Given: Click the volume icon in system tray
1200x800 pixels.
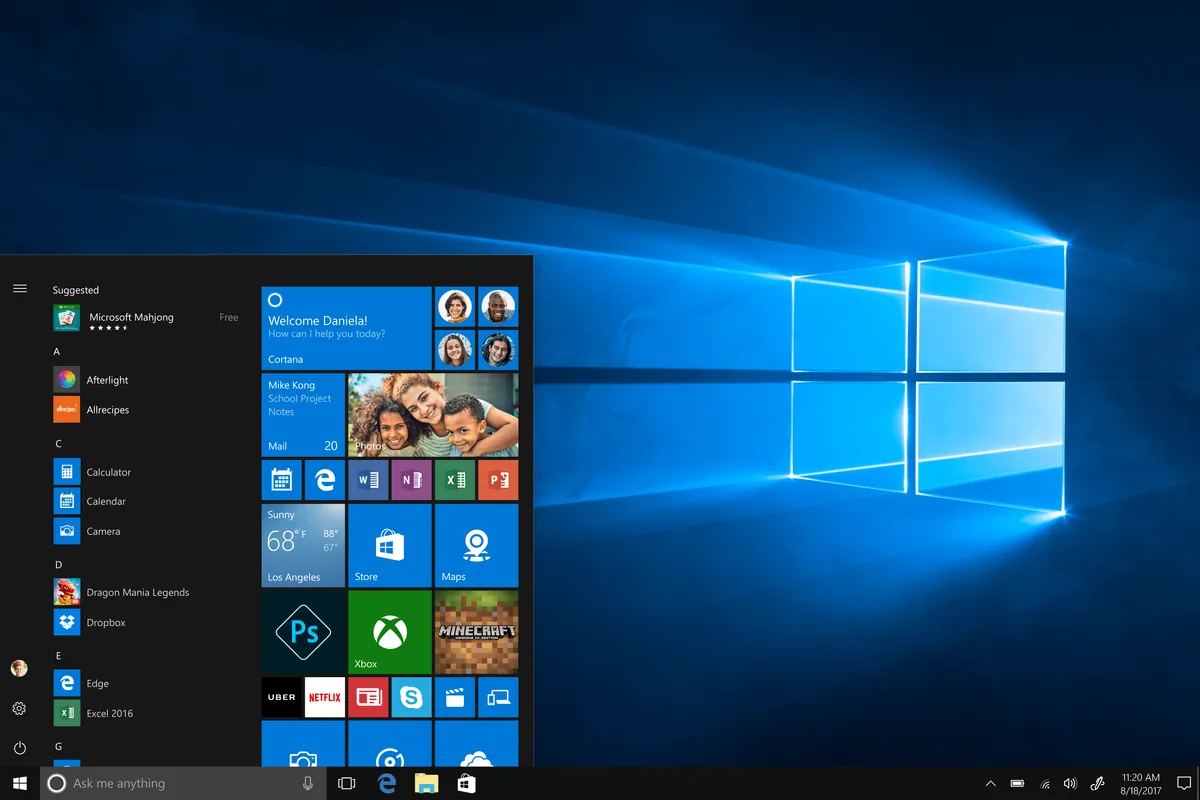Looking at the screenshot, I should click(x=1070, y=784).
